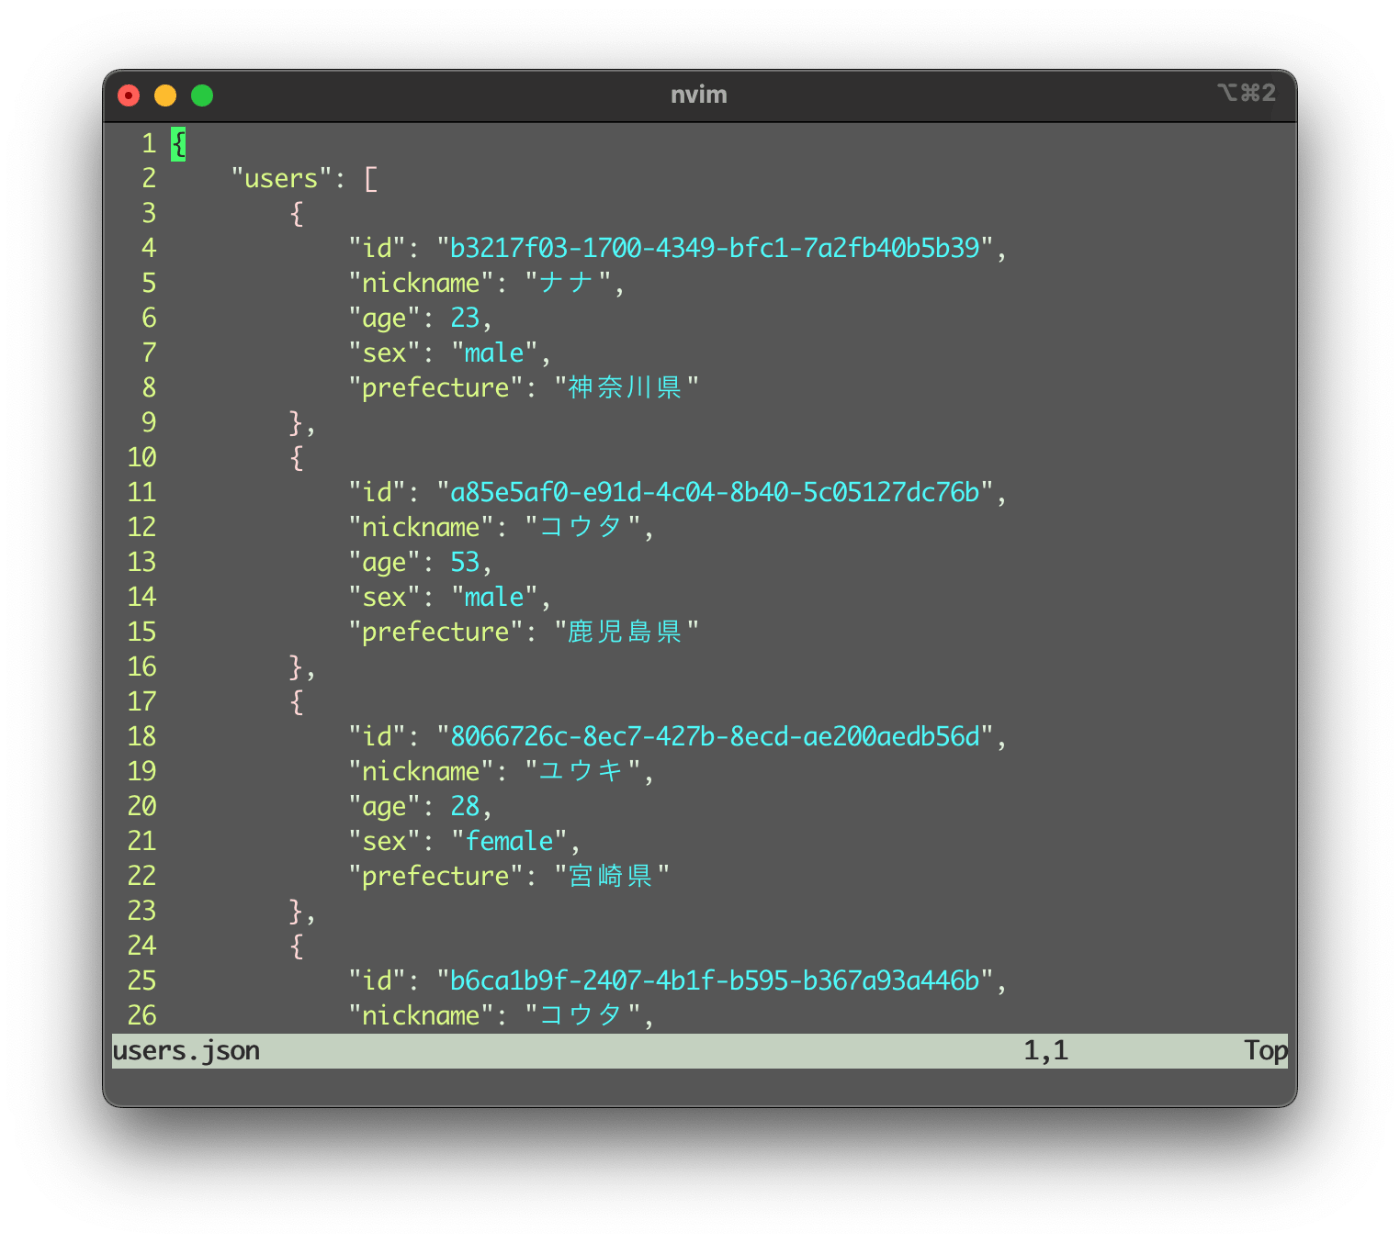Click the "age" key on line 20
The height and width of the screenshot is (1243, 1400).
pos(384,806)
